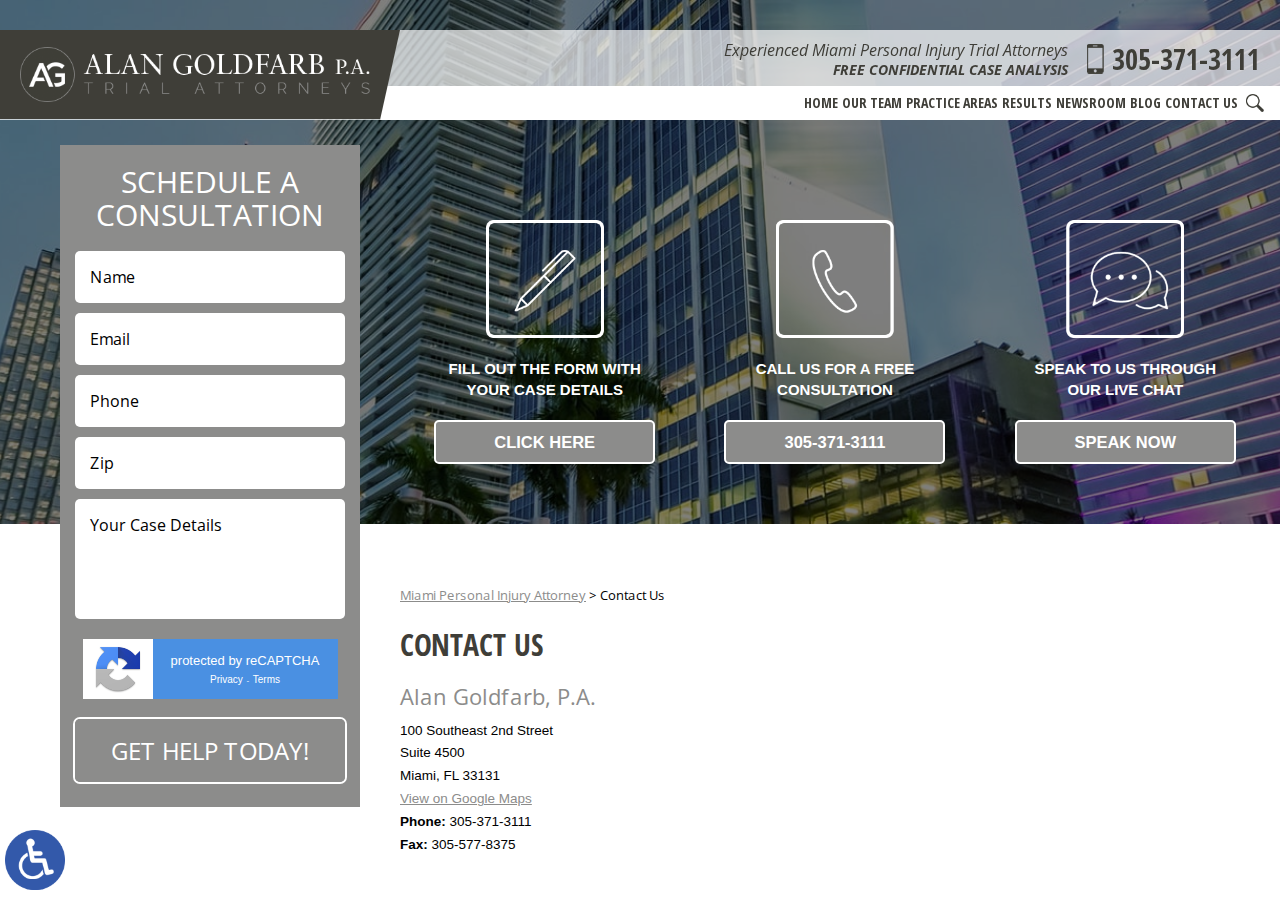Open the Our Team menu item
The width and height of the screenshot is (1280, 900).
(x=872, y=103)
